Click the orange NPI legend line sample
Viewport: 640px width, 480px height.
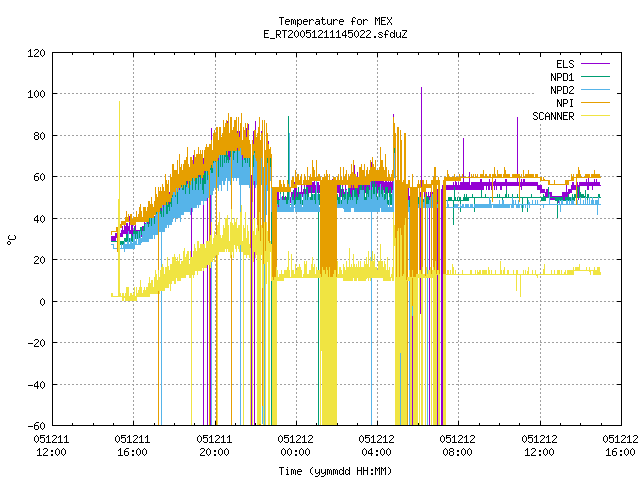click(596, 103)
